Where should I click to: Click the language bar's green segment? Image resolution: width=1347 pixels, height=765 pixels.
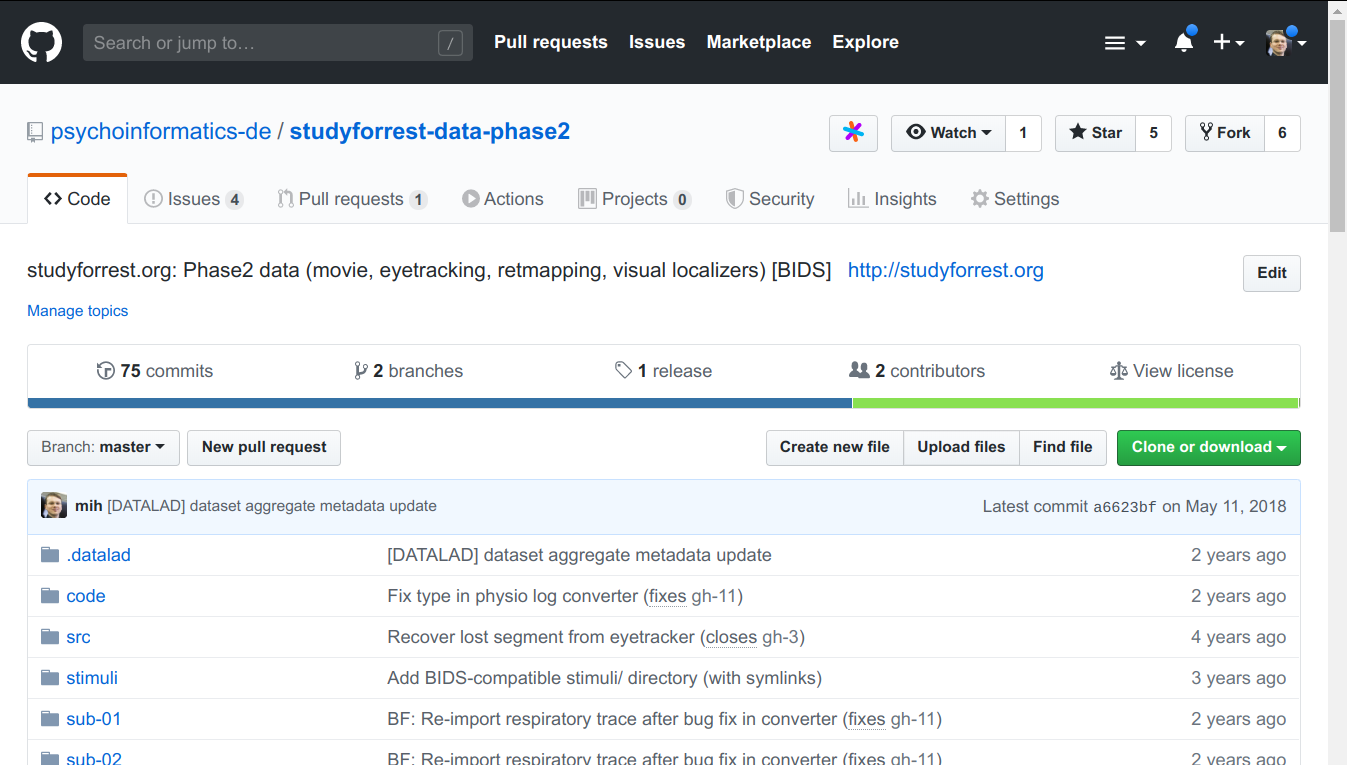click(1075, 403)
